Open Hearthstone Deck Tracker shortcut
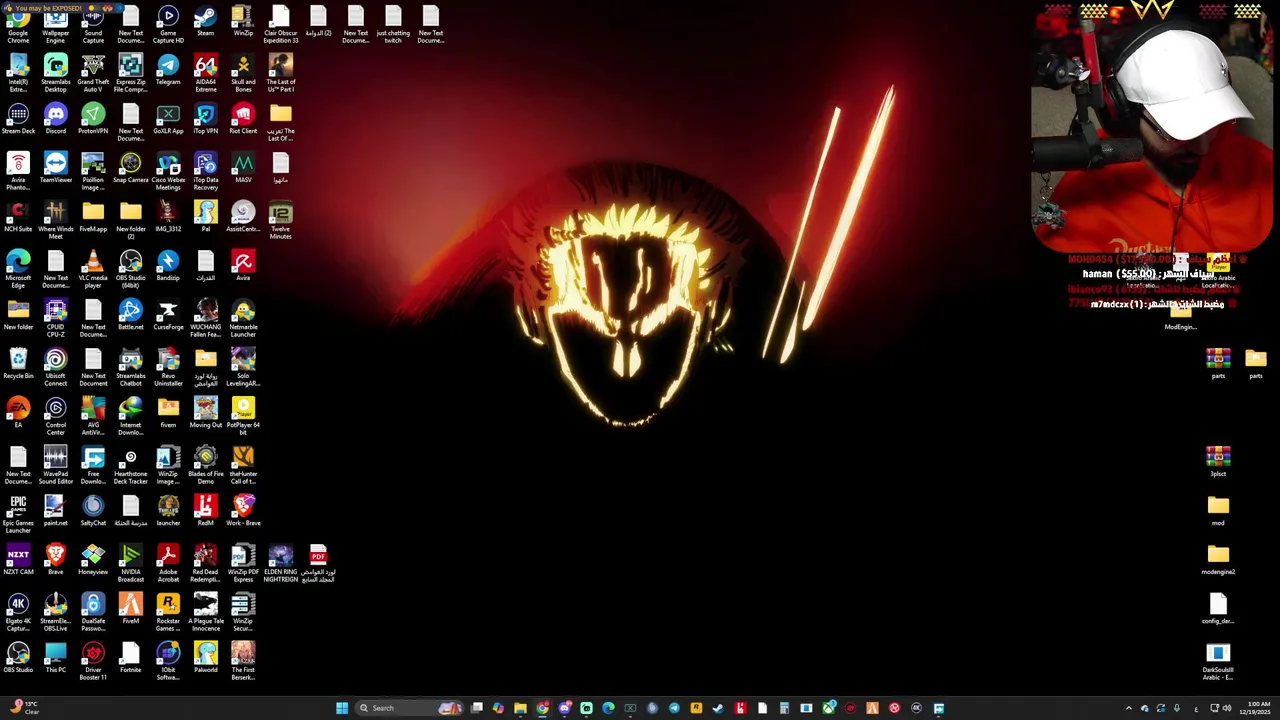1280x720 pixels. point(131,466)
